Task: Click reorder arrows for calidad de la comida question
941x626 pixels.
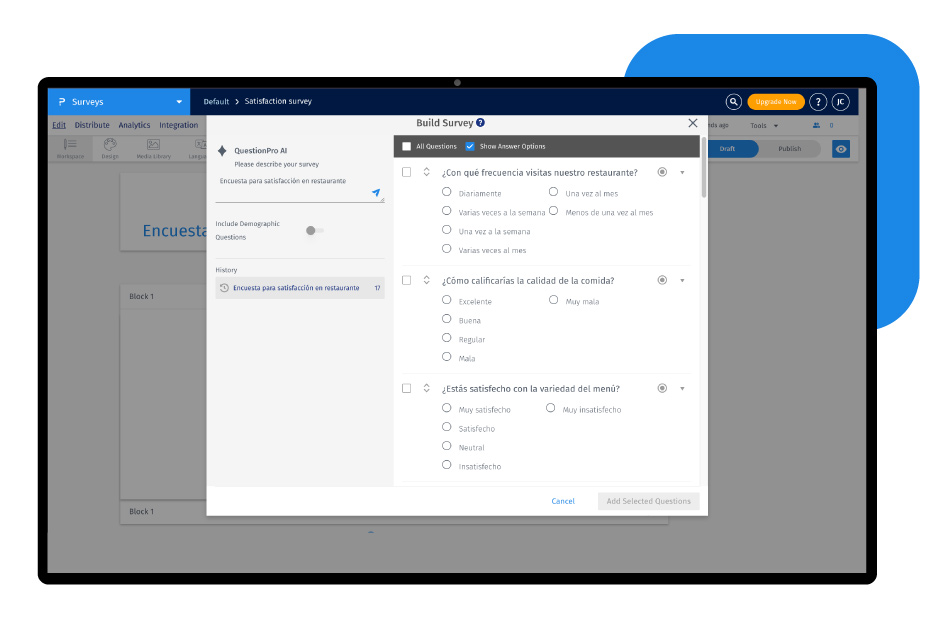Action: point(426,280)
